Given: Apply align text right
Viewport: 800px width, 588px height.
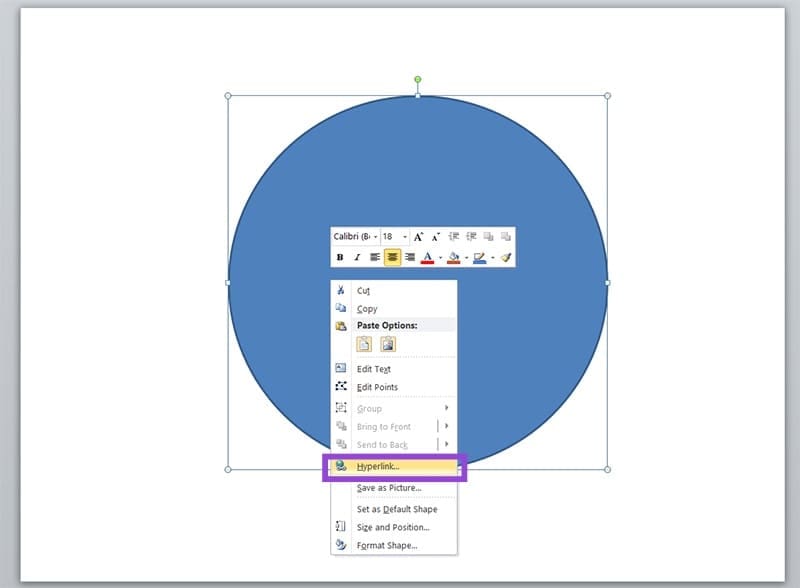Looking at the screenshot, I should point(409,258).
